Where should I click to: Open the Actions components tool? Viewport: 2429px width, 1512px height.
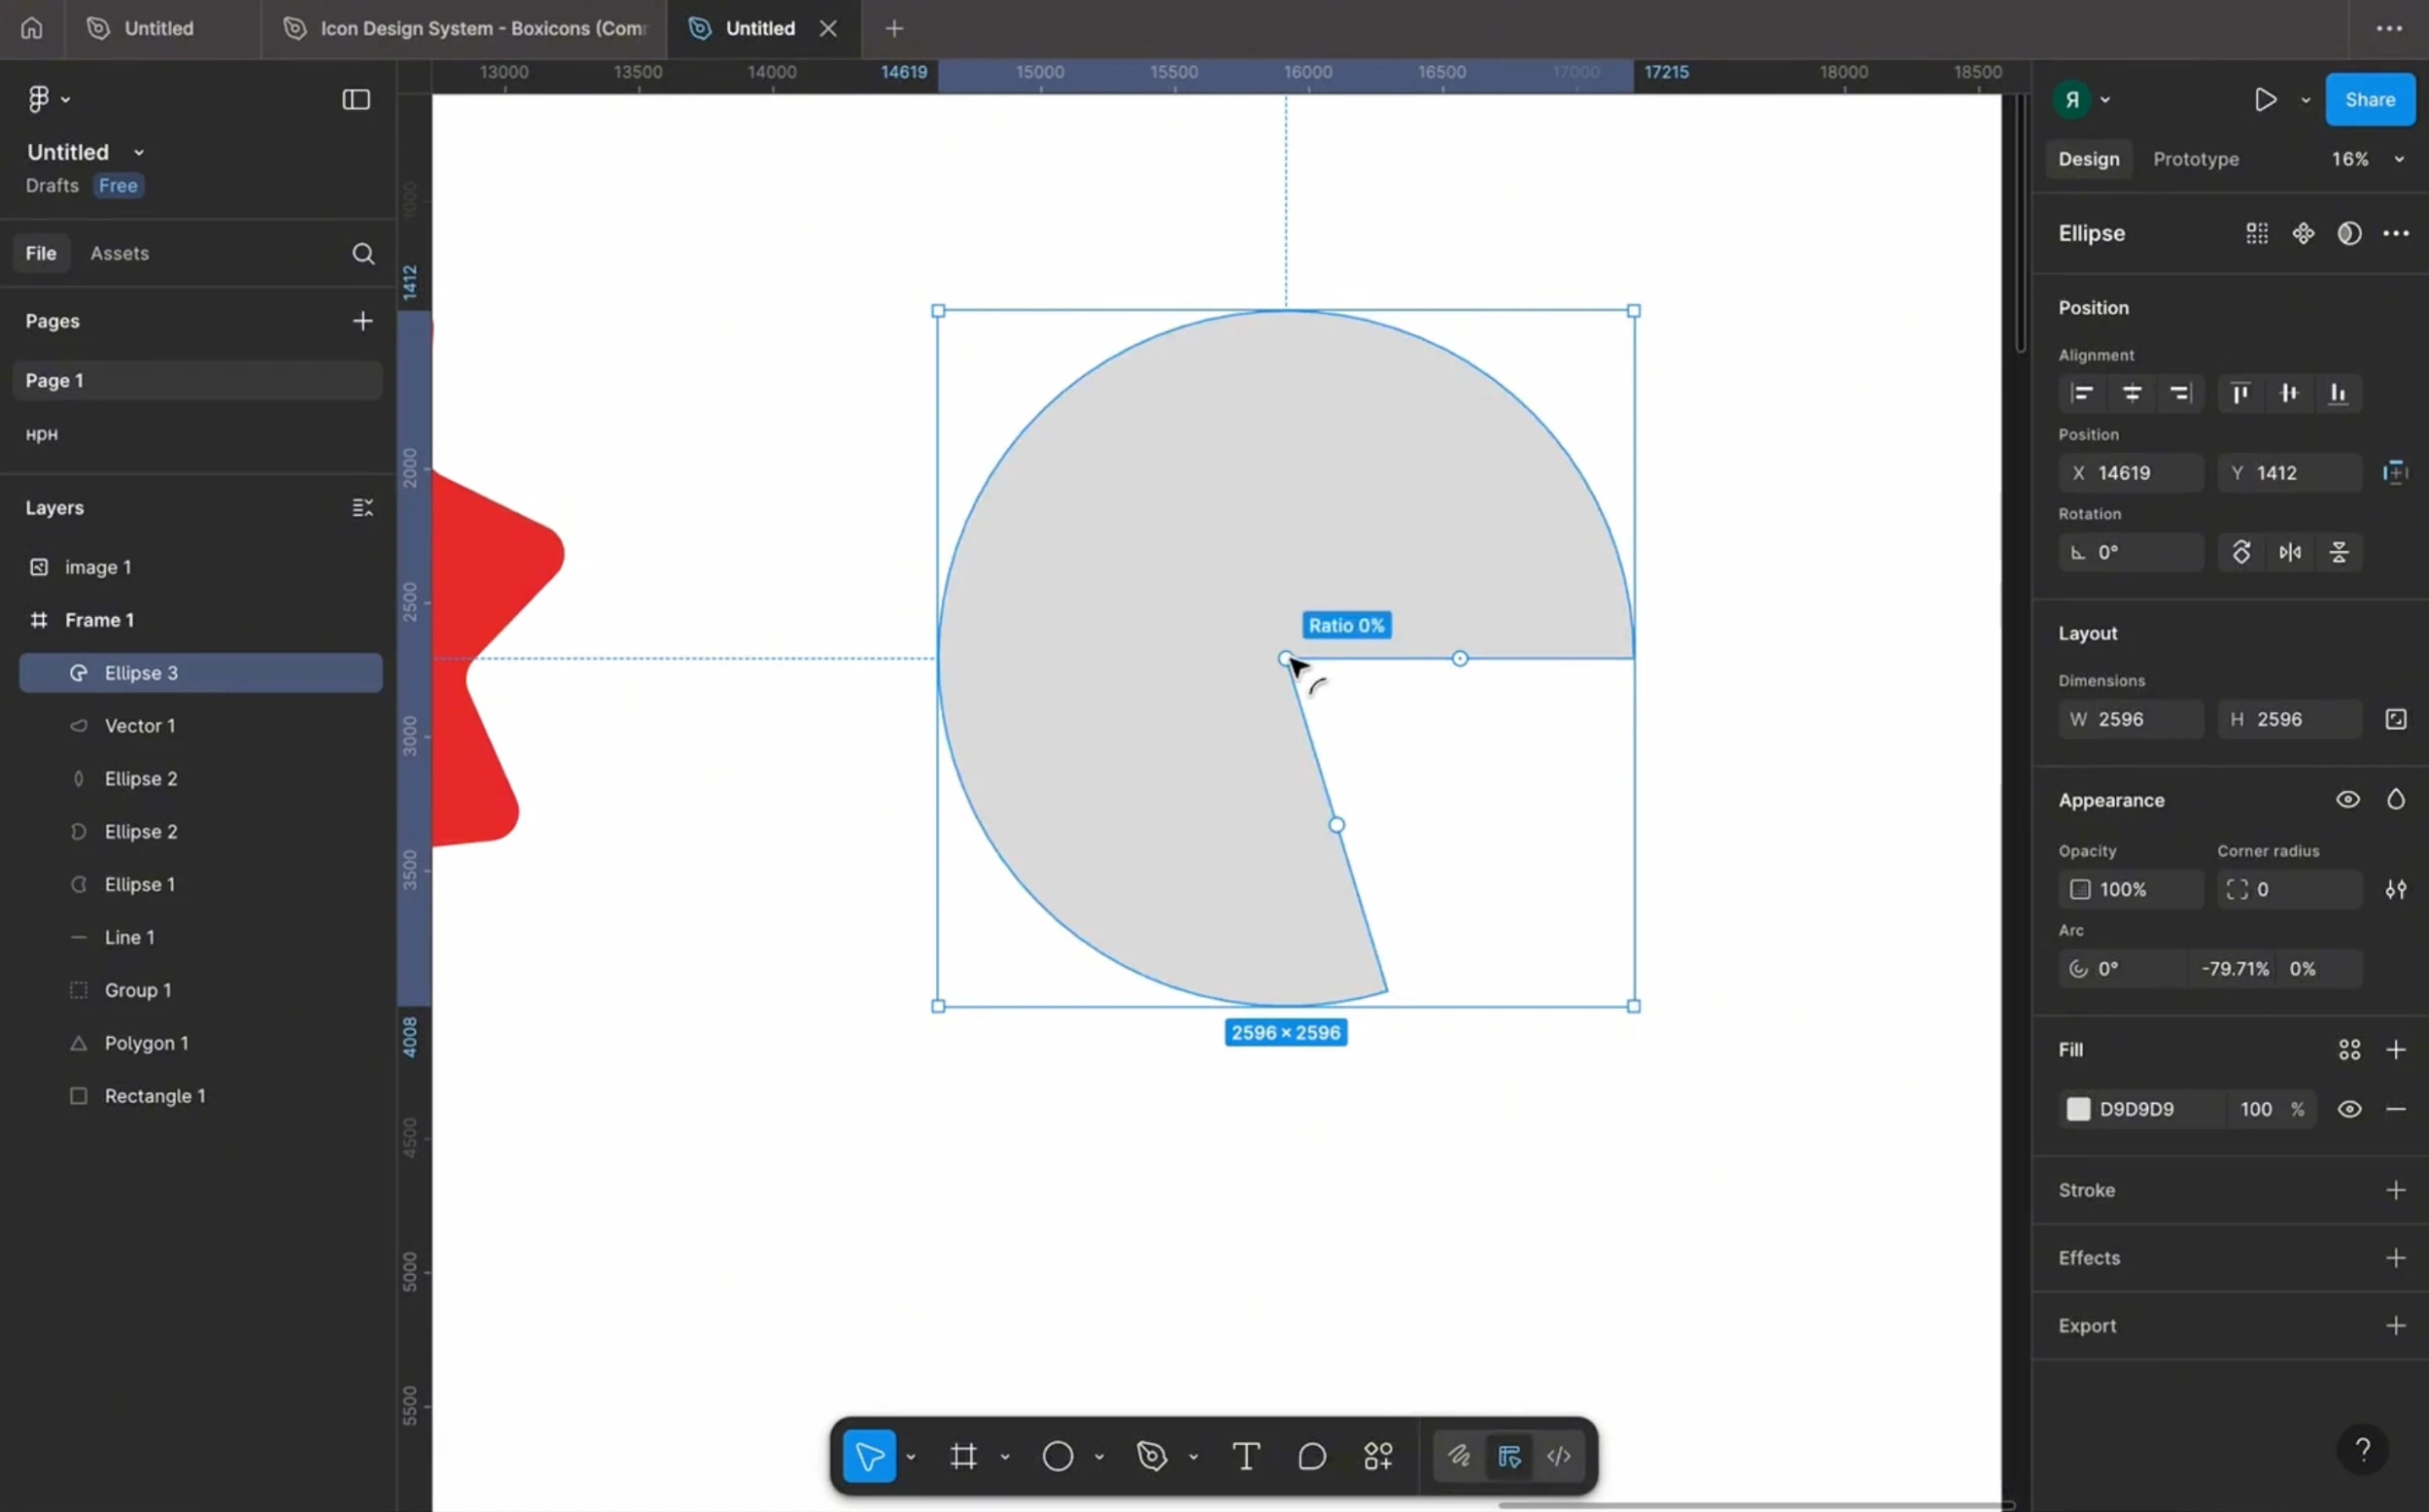tap(1378, 1456)
